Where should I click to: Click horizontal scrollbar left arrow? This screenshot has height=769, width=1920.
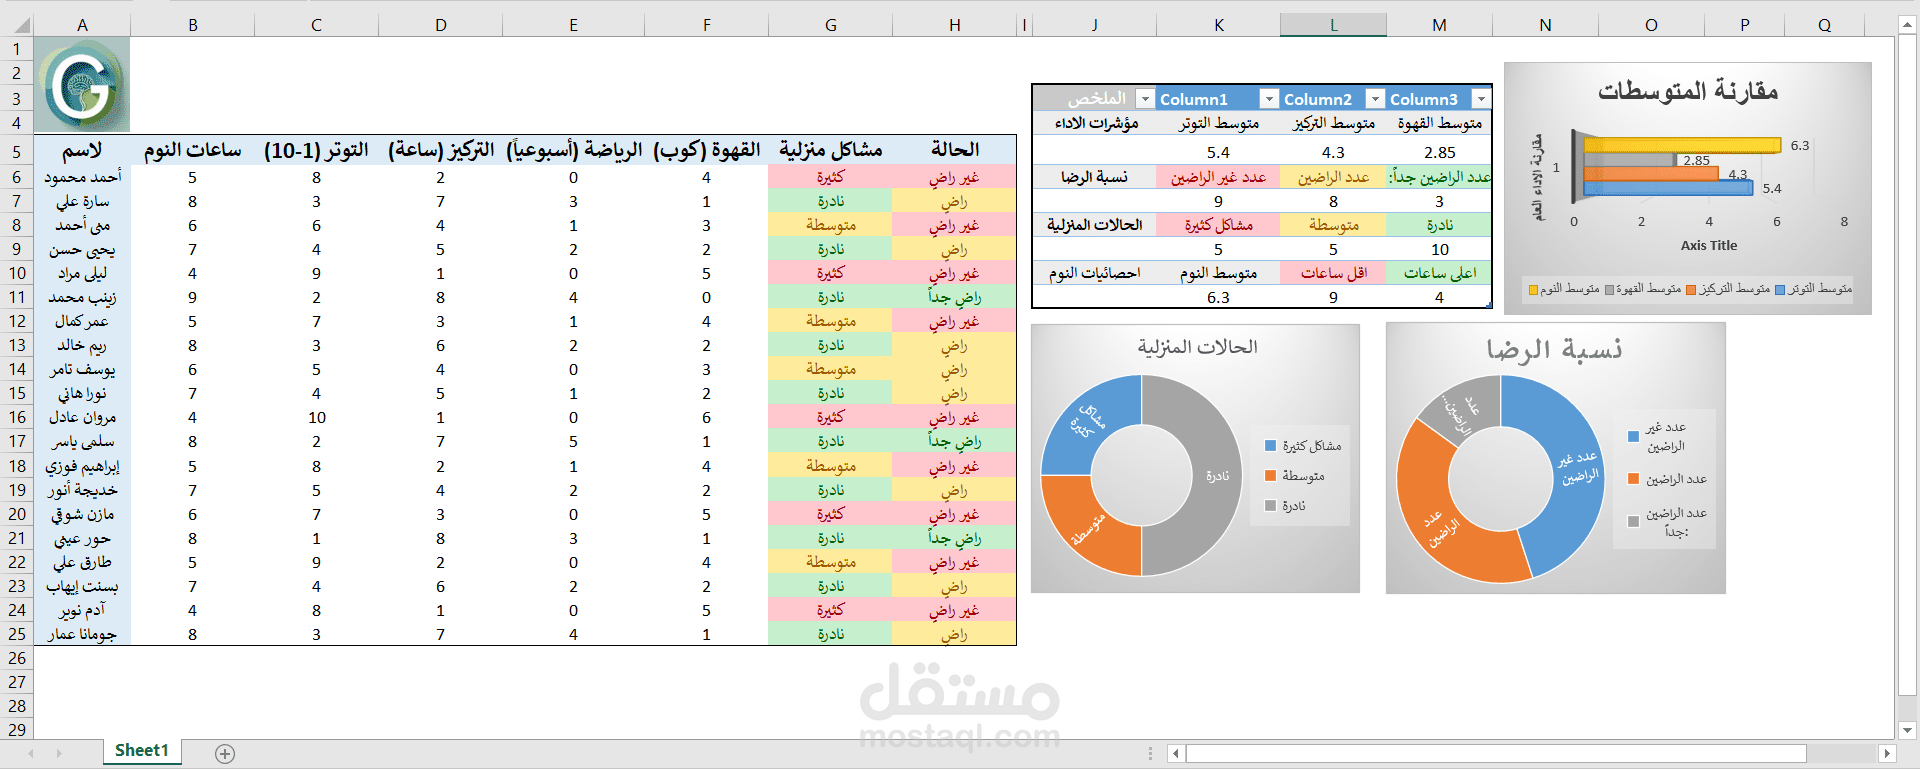click(x=1176, y=754)
